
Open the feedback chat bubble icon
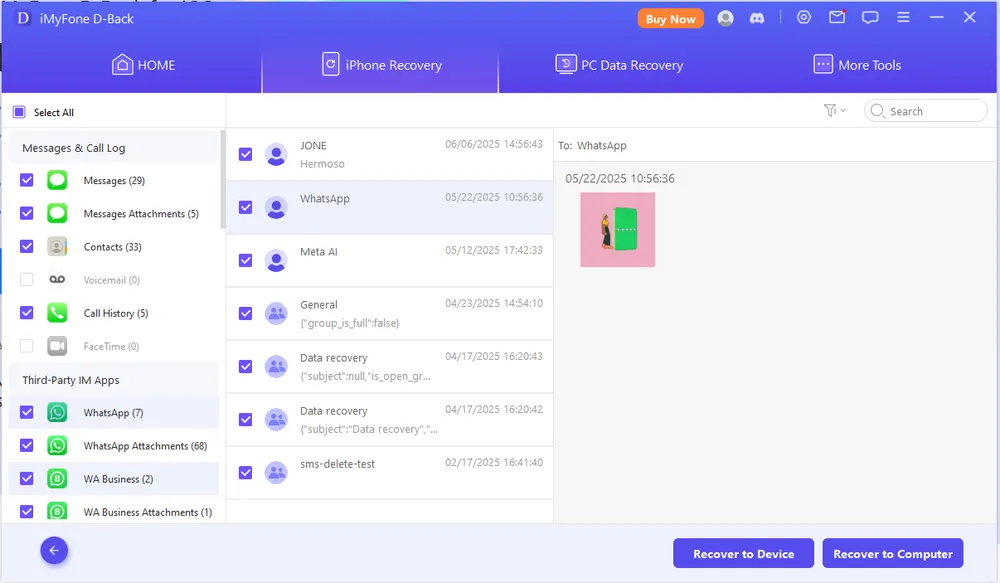click(x=870, y=18)
